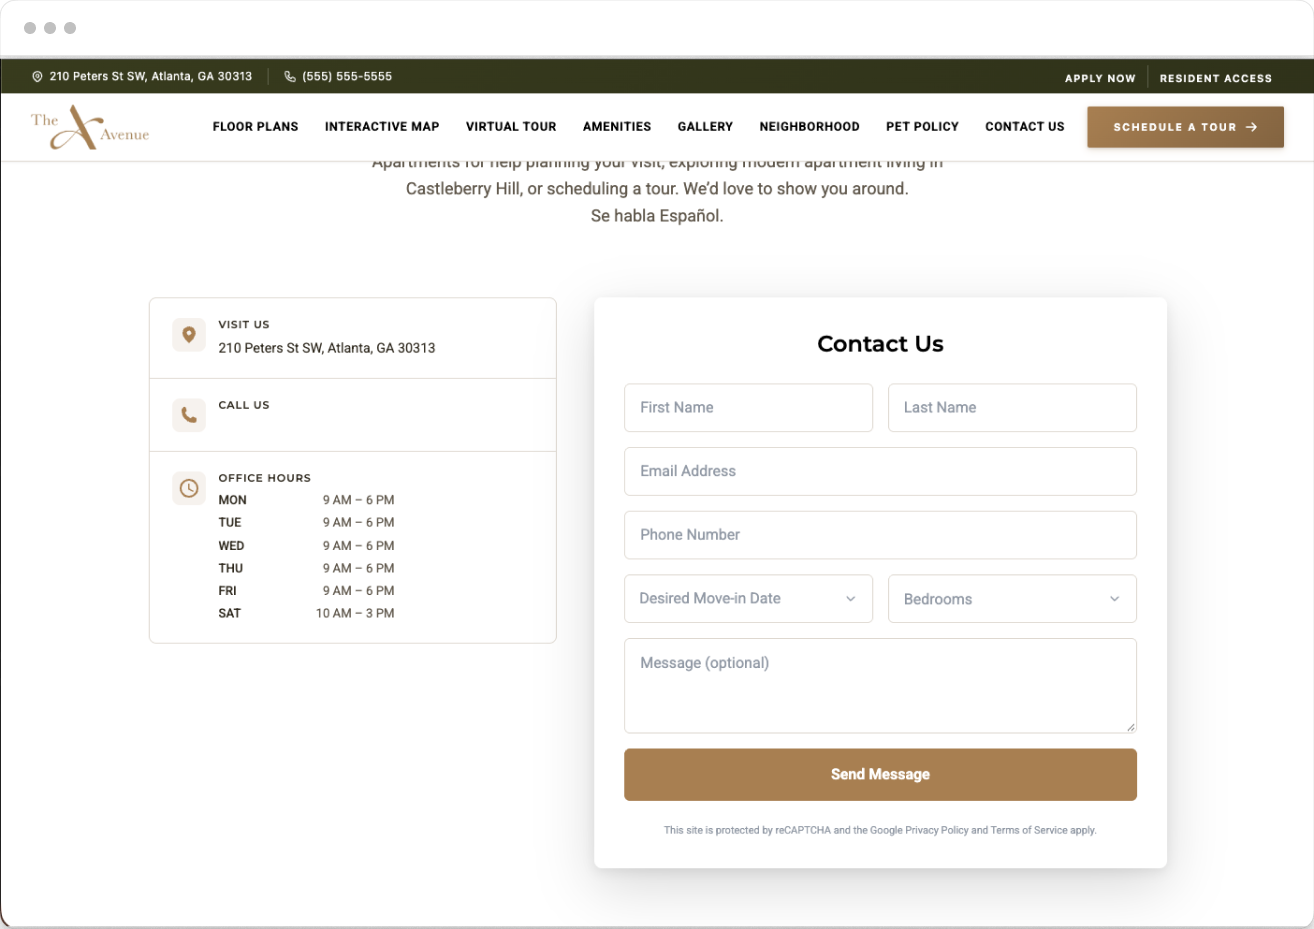Select Contact Us in the navbar

click(1025, 127)
